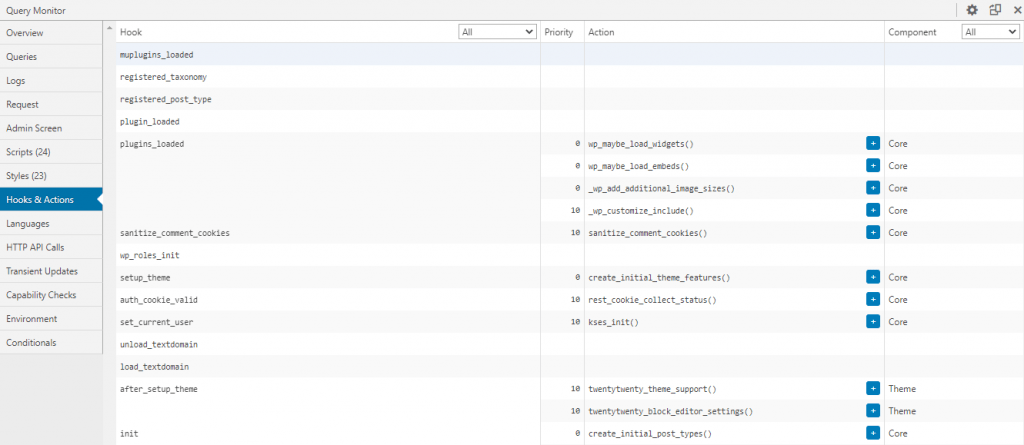Select the load_textdomain hook
The image size is (1024, 445).
[x=154, y=367]
